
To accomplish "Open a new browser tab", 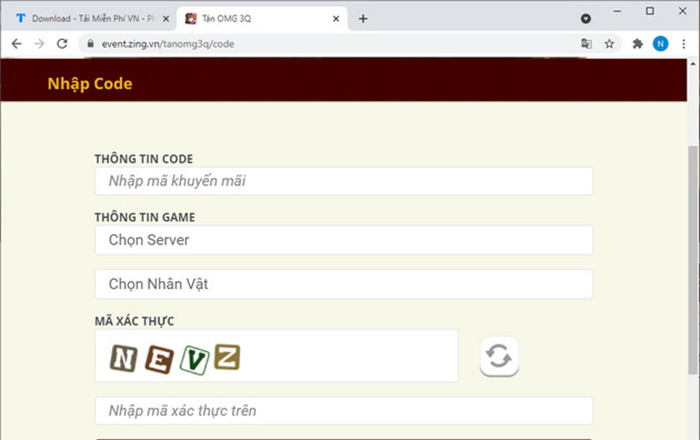I will click(x=363, y=19).
